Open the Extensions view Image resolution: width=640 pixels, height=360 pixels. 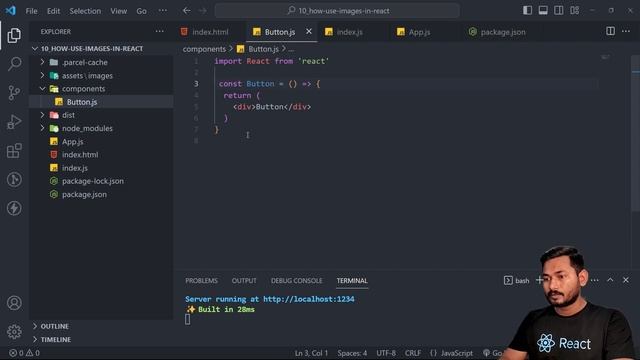pos(14,151)
